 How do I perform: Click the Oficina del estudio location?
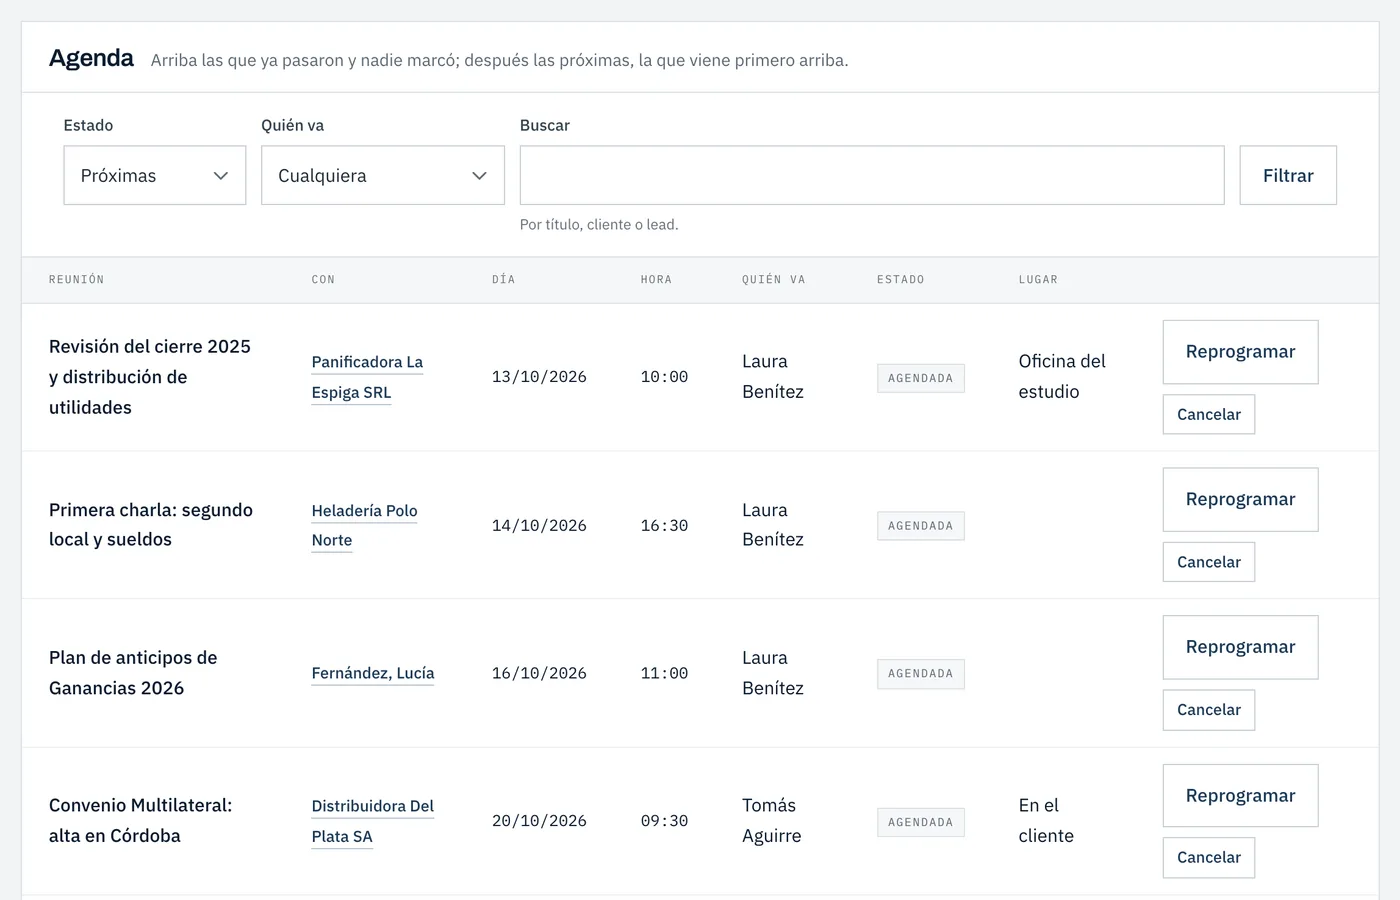pyautogui.click(x=1062, y=377)
